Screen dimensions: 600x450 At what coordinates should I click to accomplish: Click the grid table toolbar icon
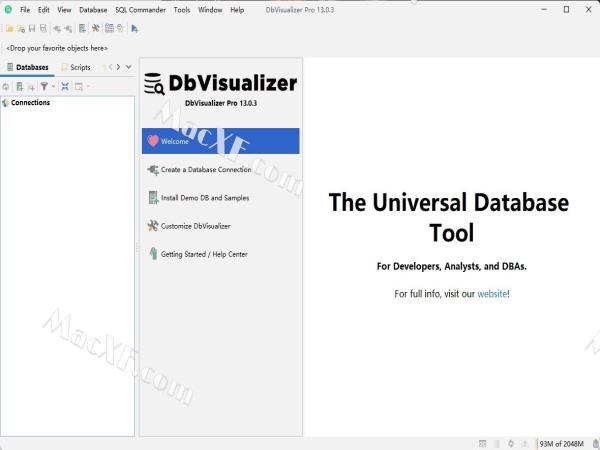[x=109, y=28]
